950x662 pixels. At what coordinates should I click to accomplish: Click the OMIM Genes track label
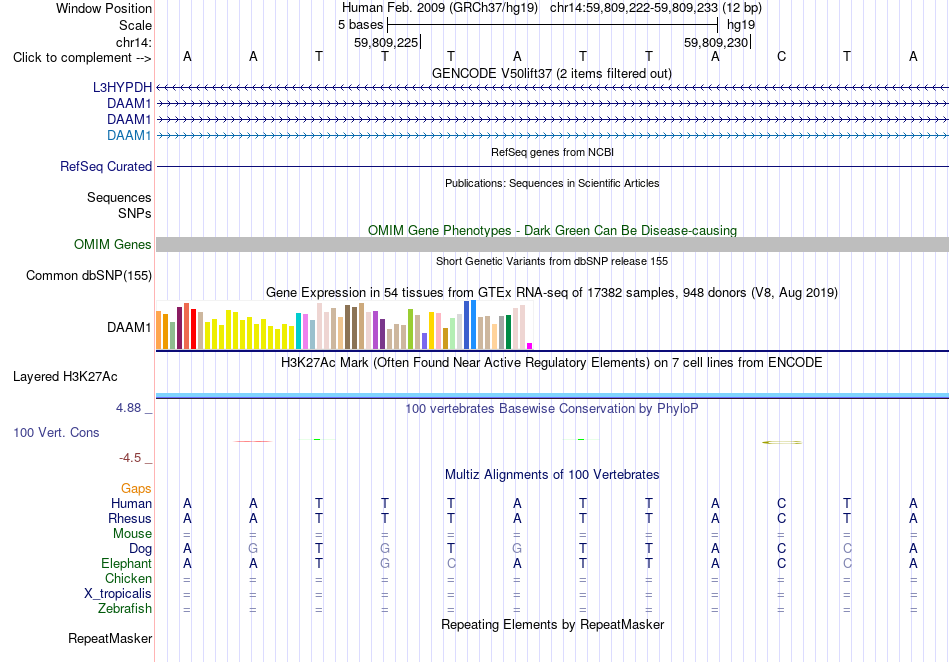[113, 244]
